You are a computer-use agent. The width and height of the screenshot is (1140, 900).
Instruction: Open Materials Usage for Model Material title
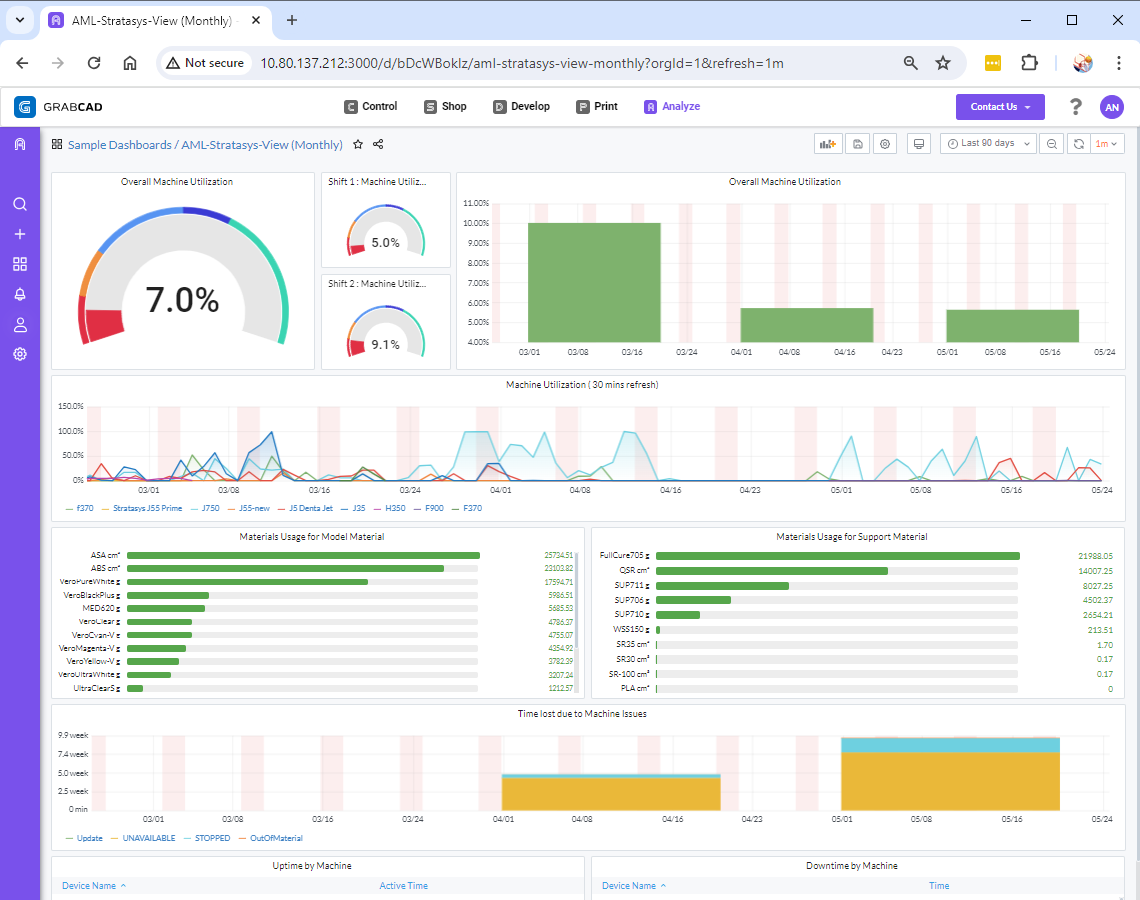click(312, 537)
